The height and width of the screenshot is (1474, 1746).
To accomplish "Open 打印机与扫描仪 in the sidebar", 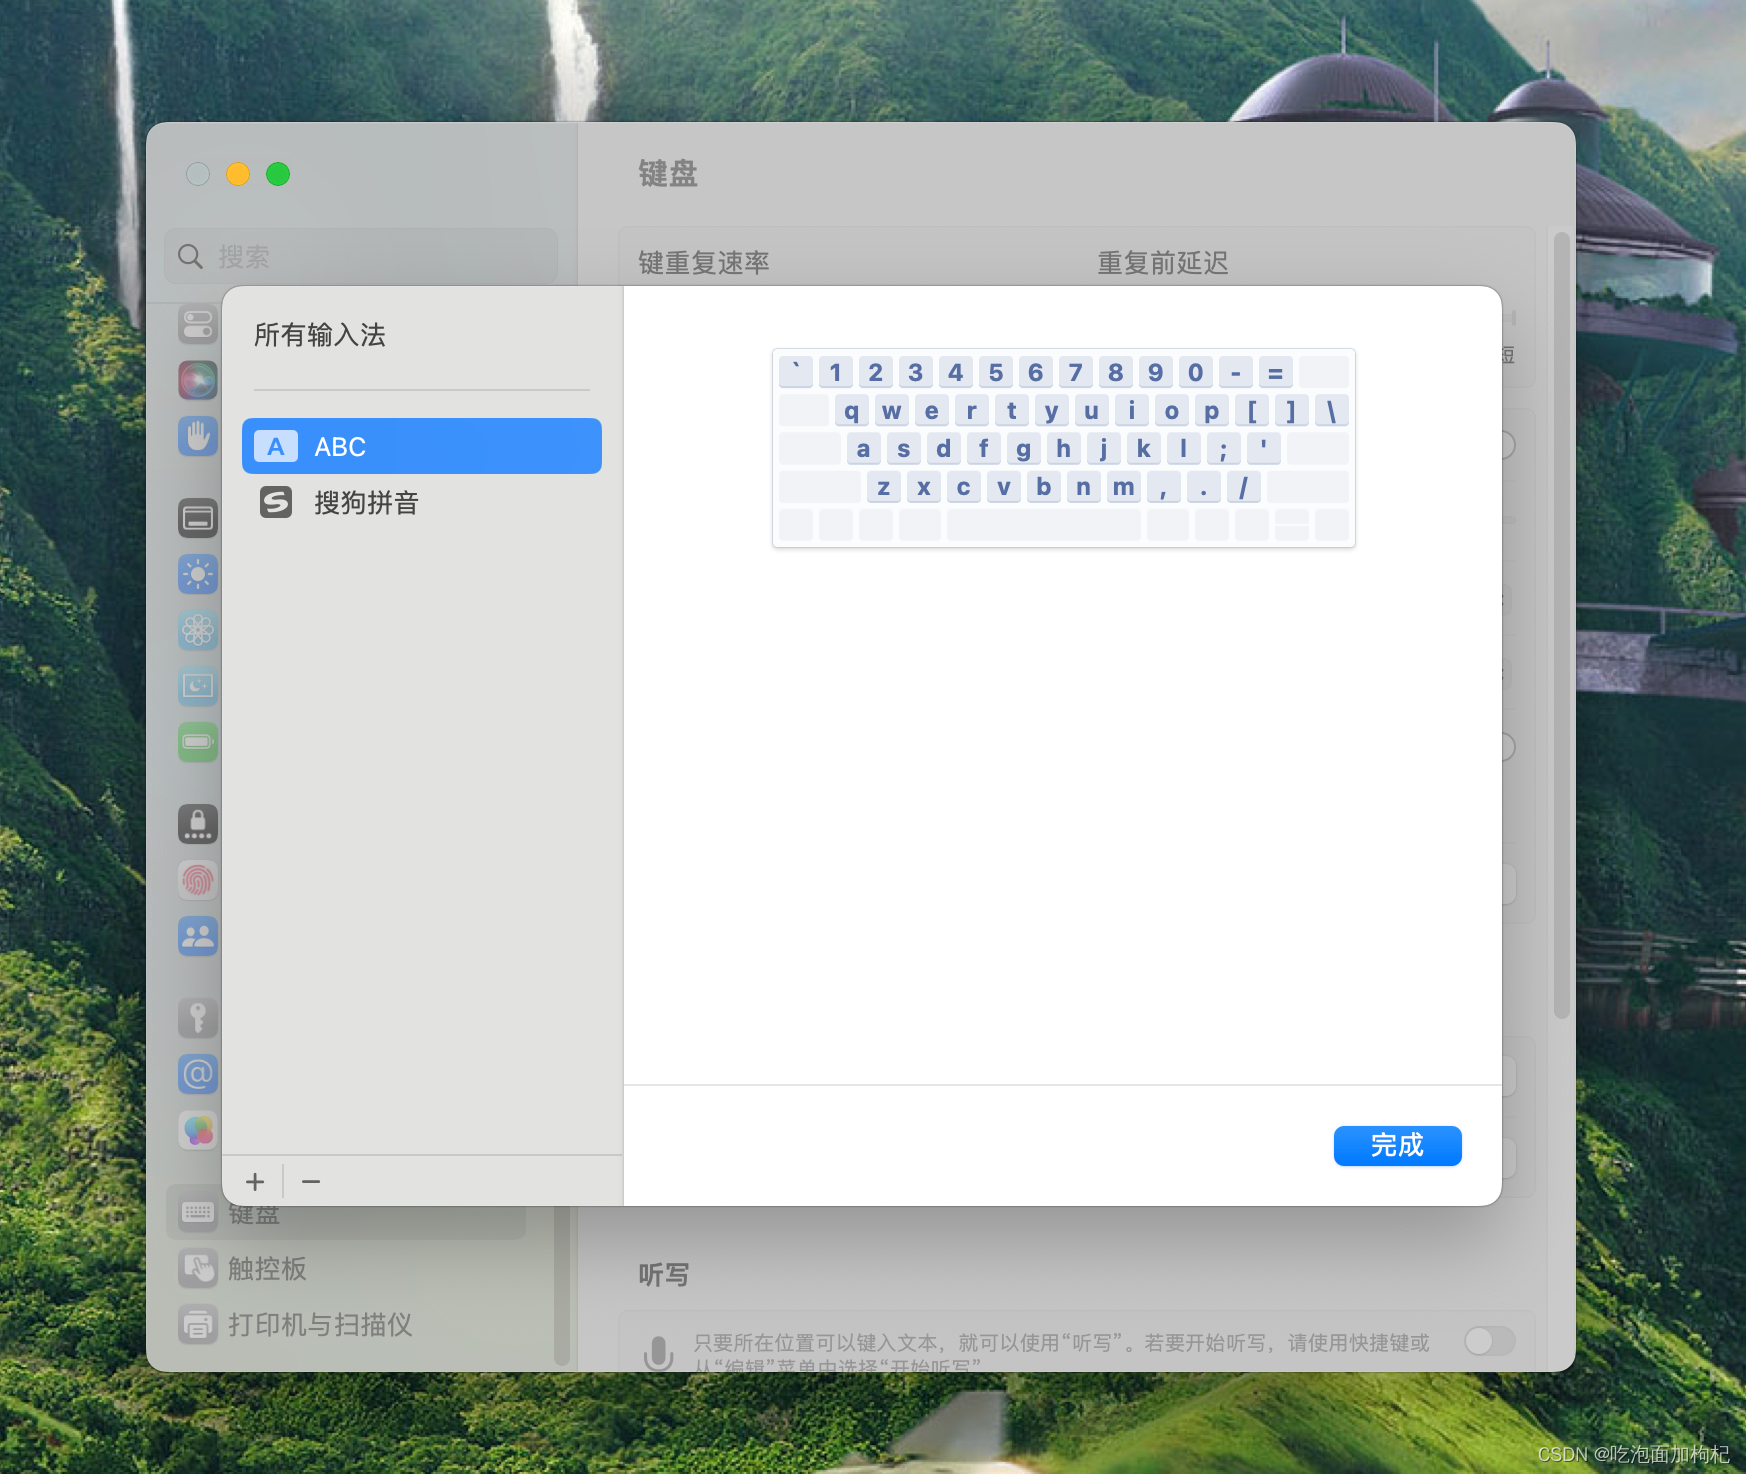I will [346, 1325].
